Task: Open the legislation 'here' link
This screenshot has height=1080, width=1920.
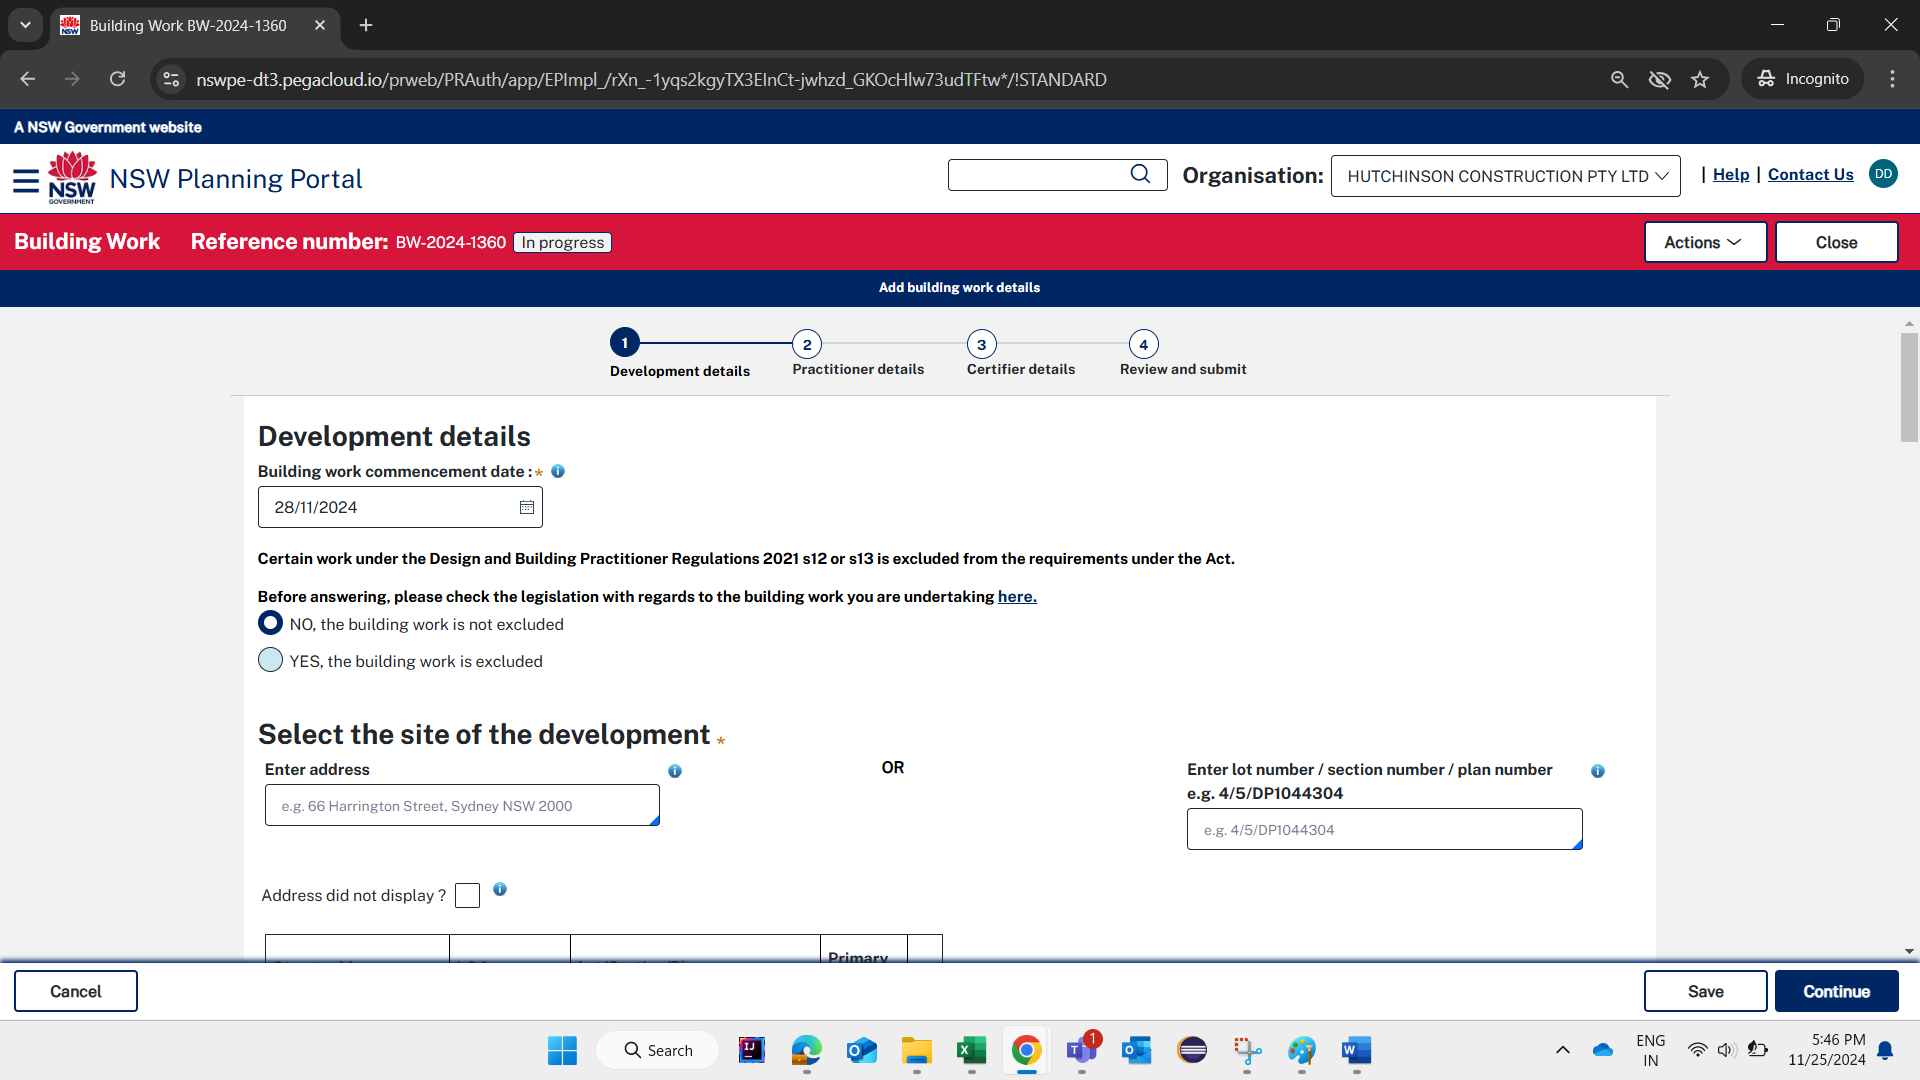Action: click(1017, 596)
